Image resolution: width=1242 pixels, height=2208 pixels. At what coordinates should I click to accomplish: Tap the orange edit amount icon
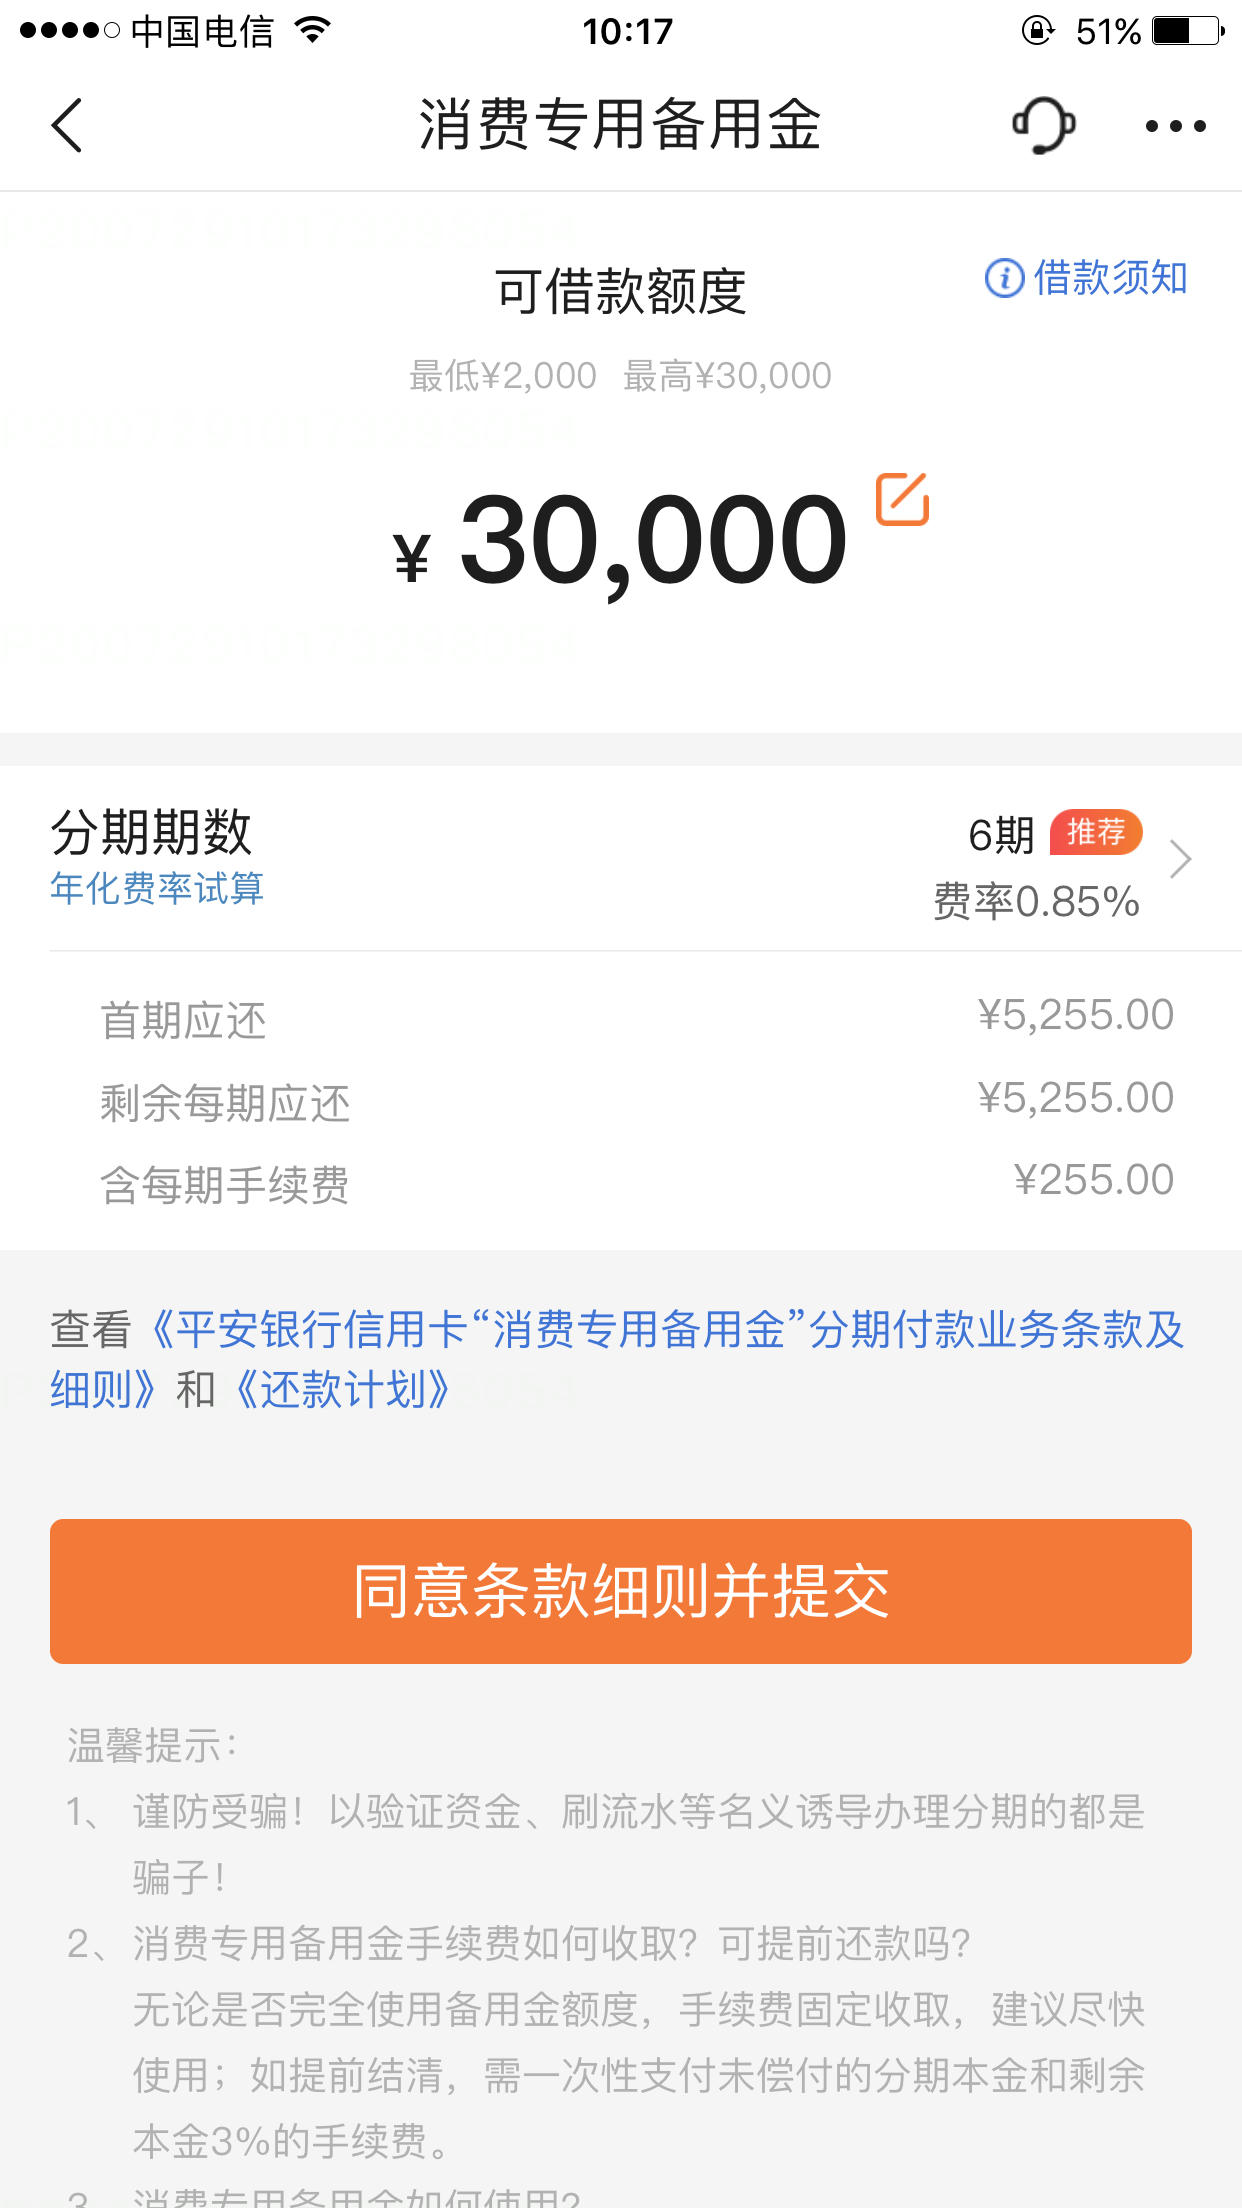tap(902, 499)
